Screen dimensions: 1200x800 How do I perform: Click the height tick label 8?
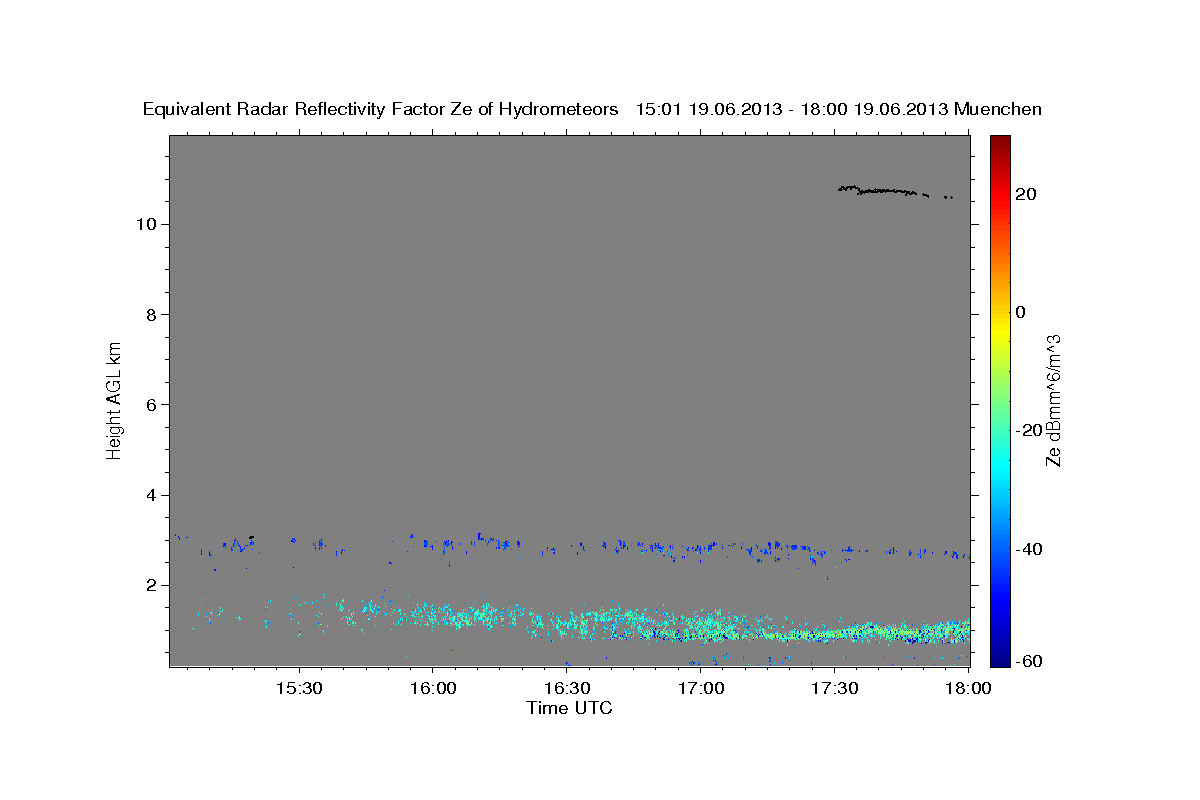click(149, 314)
